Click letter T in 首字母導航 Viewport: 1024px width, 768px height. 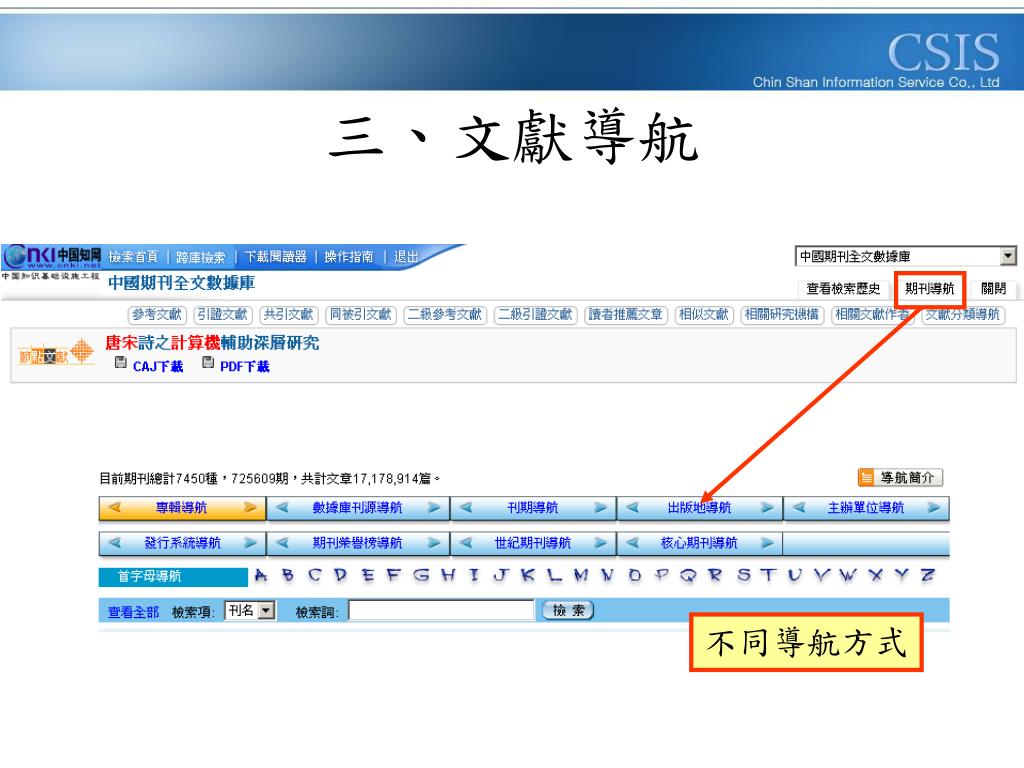tap(768, 576)
